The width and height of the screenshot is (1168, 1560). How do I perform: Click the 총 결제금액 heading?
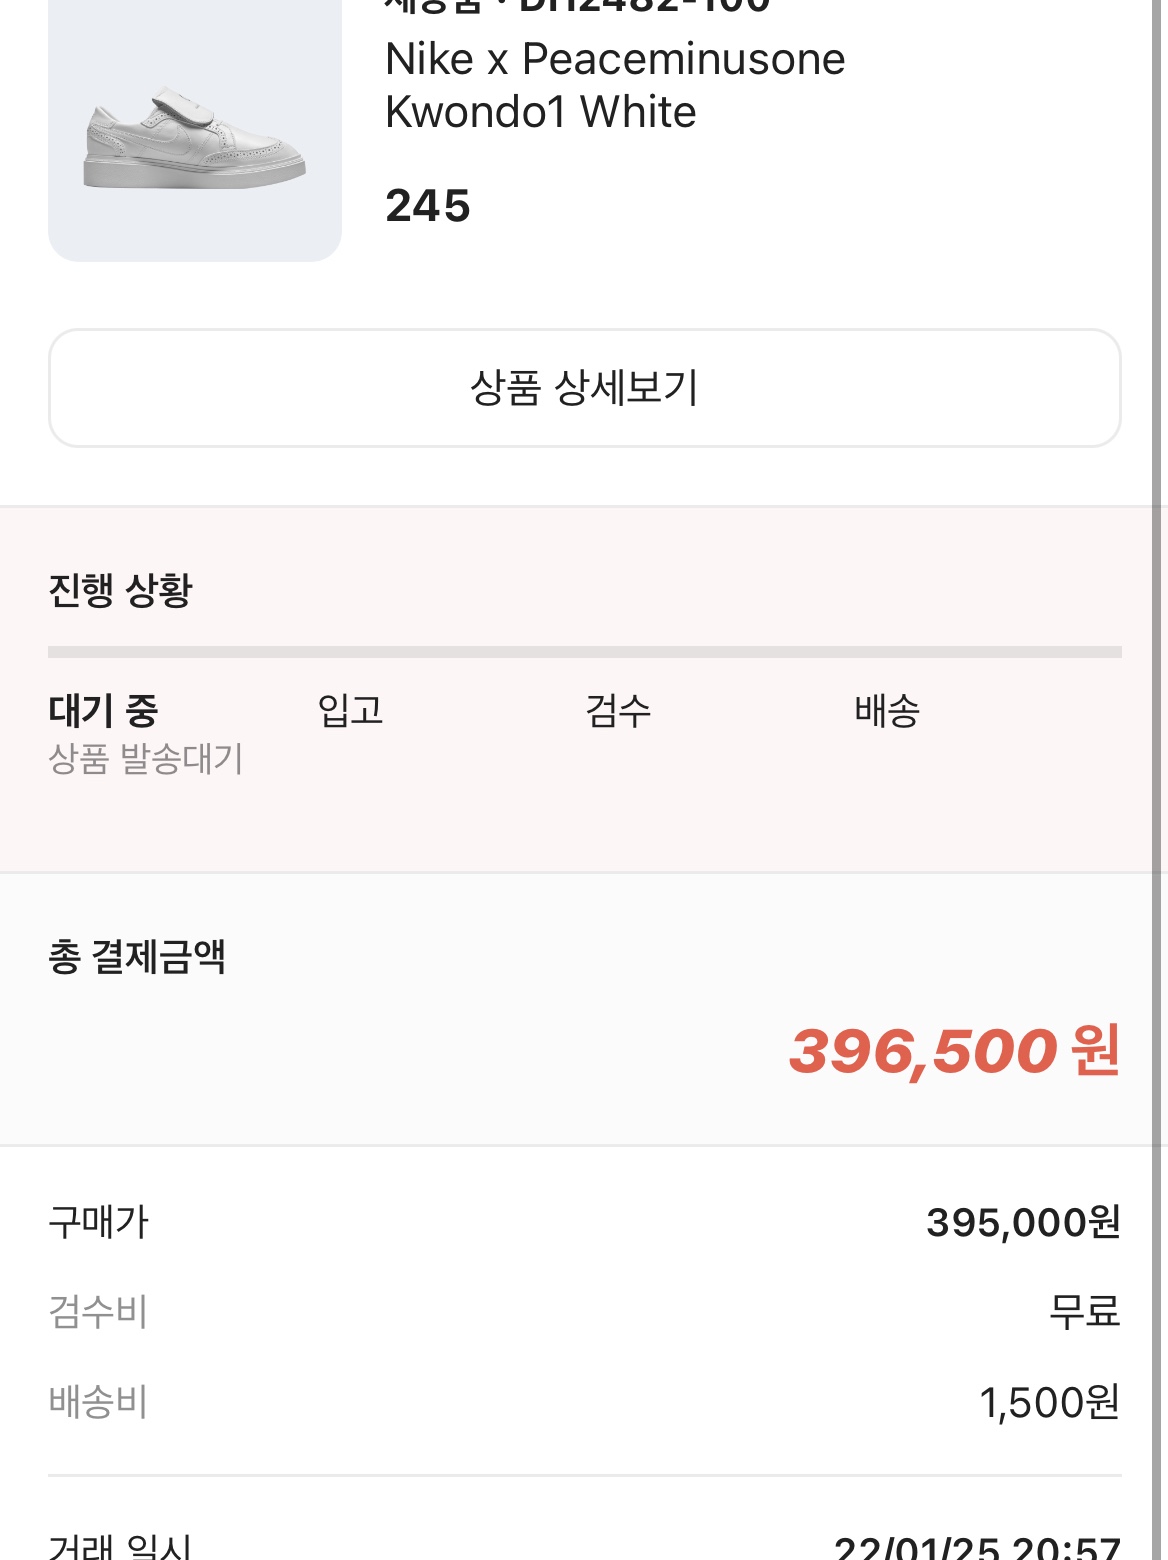(x=137, y=957)
